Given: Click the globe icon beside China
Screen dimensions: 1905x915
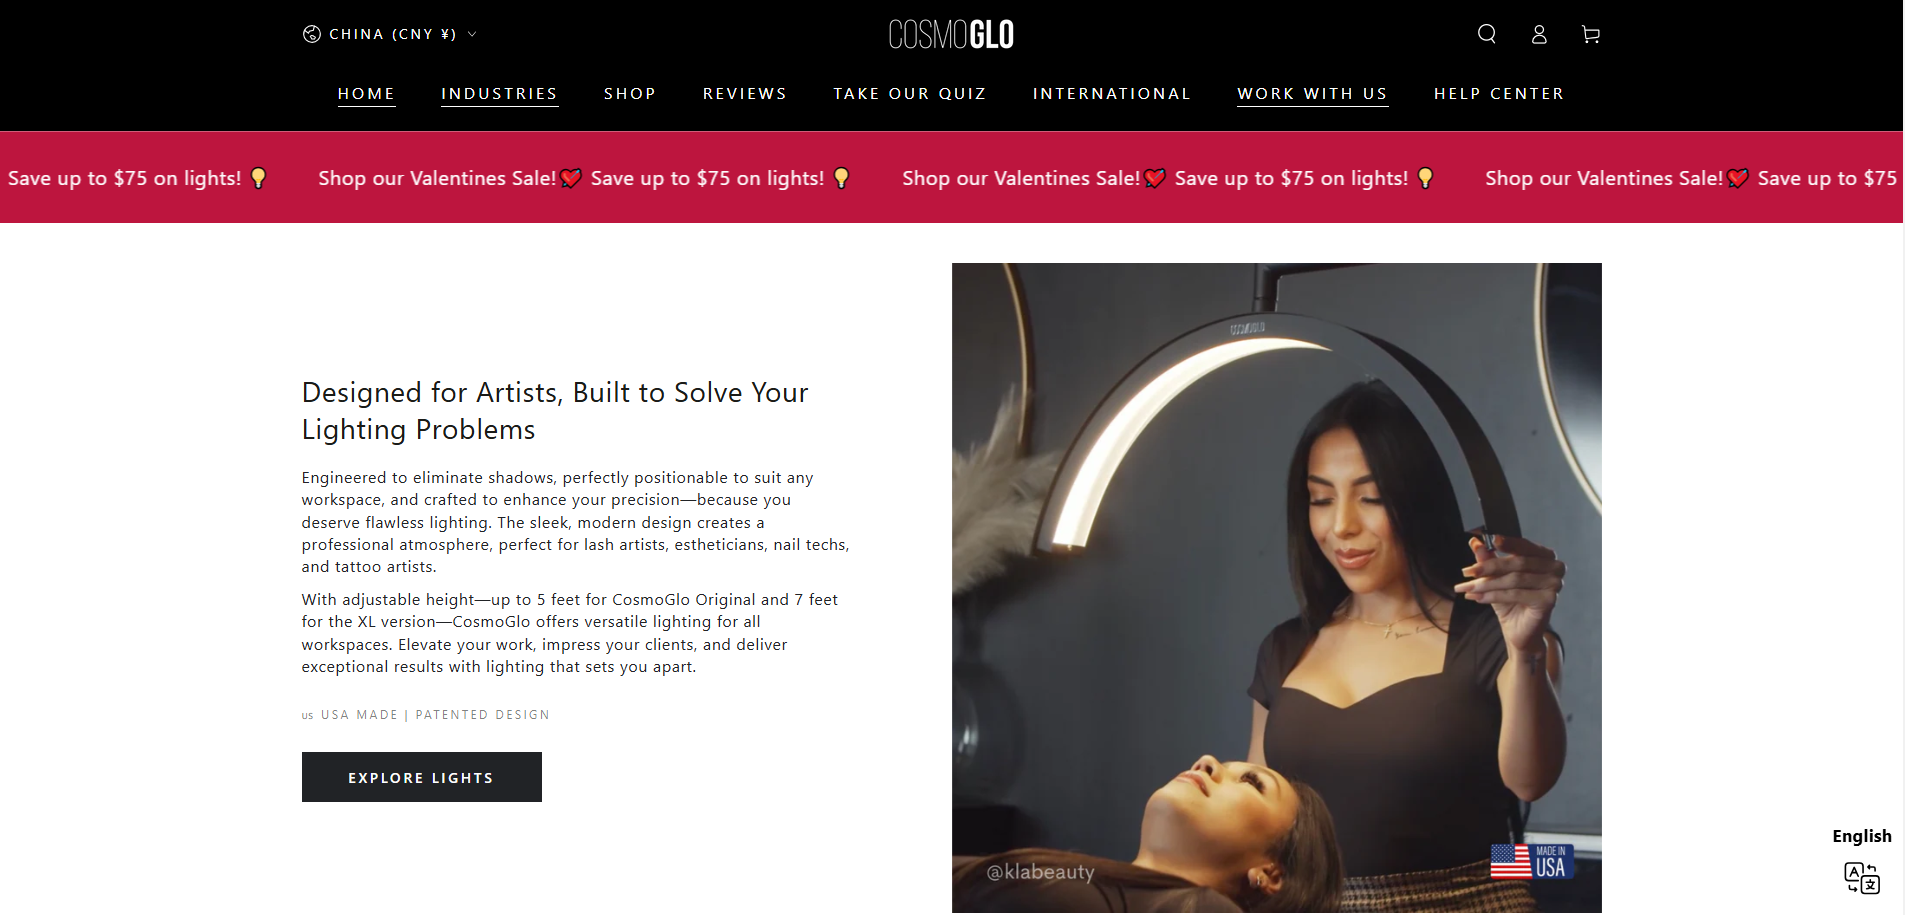Looking at the screenshot, I should (312, 34).
